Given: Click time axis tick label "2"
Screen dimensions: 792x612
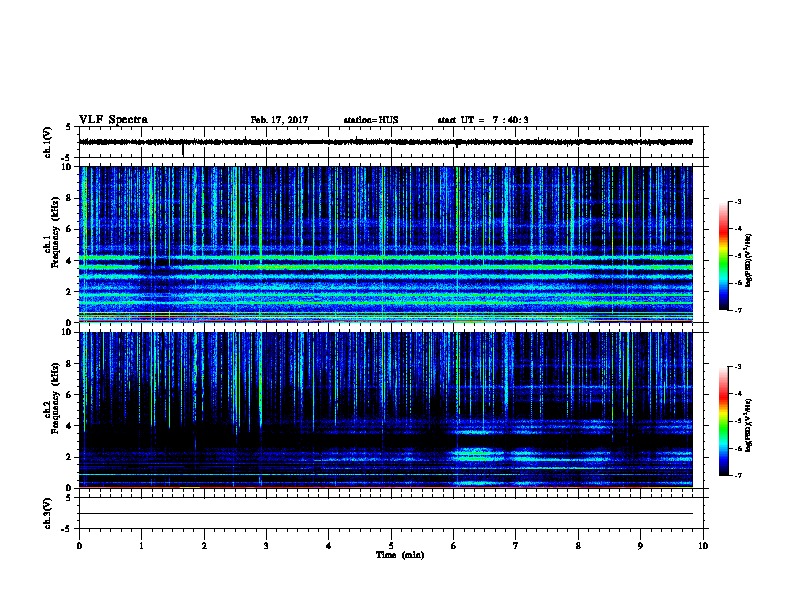Looking at the screenshot, I should click(204, 546).
